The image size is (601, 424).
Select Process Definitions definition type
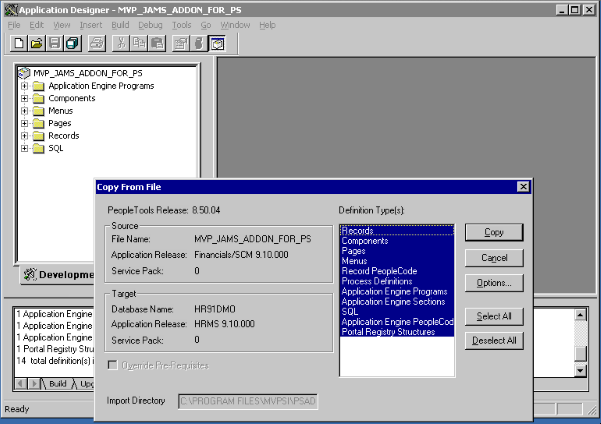(x=397, y=281)
